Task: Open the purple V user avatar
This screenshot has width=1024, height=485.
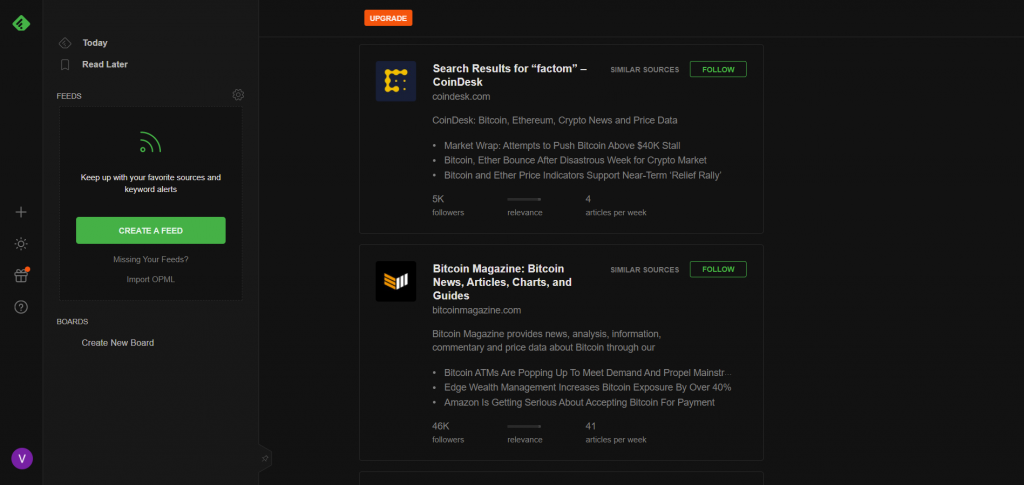Action: coord(22,458)
